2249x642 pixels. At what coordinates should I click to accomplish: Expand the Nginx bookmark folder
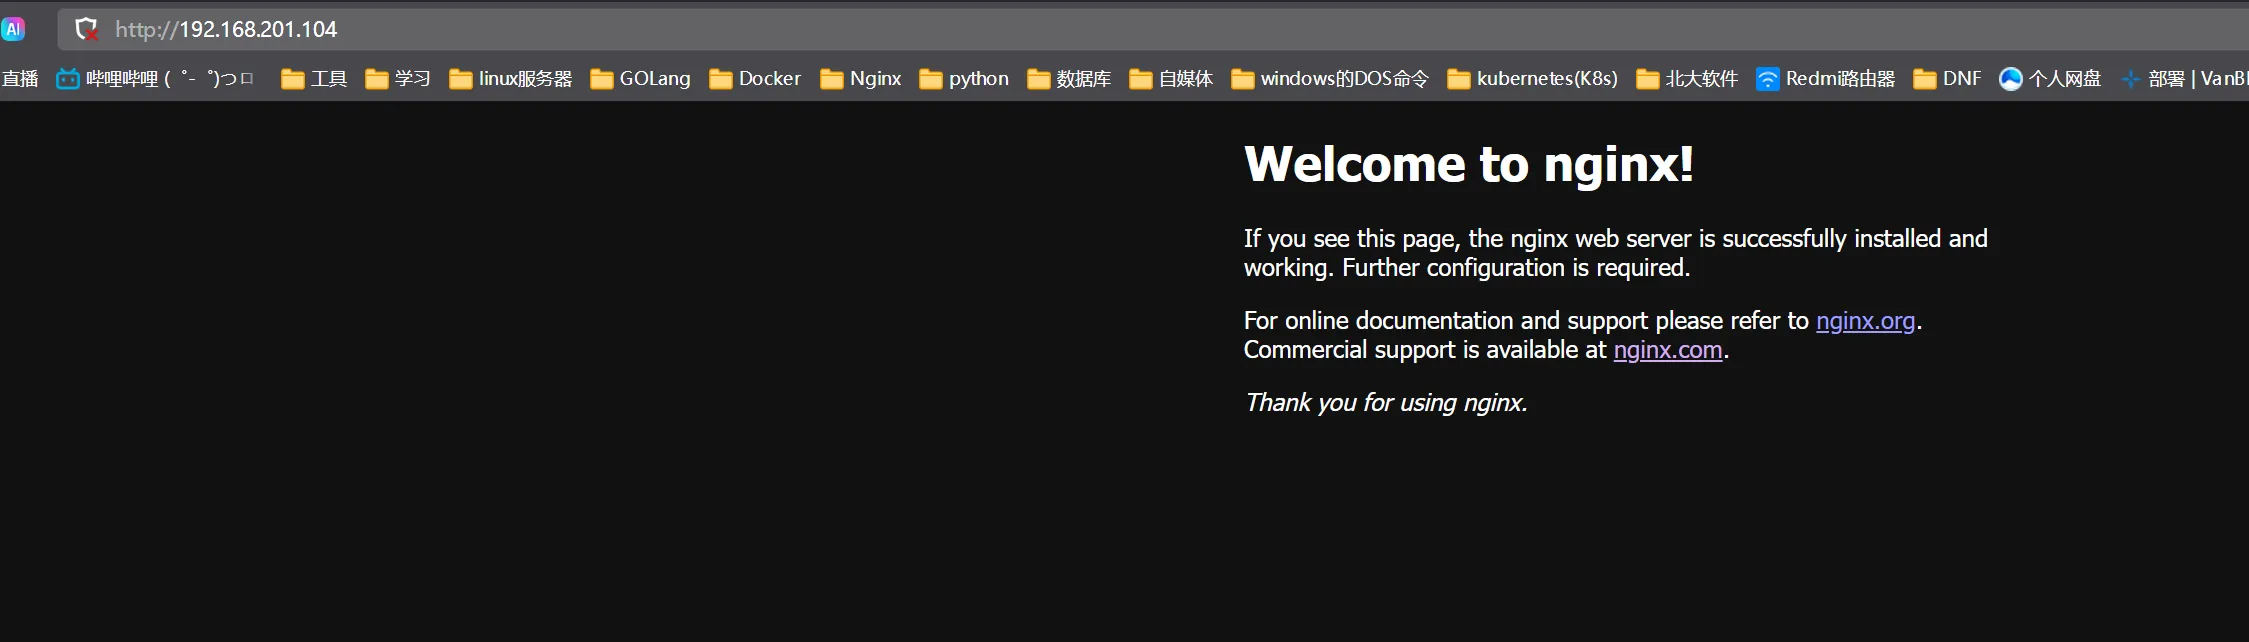click(860, 79)
